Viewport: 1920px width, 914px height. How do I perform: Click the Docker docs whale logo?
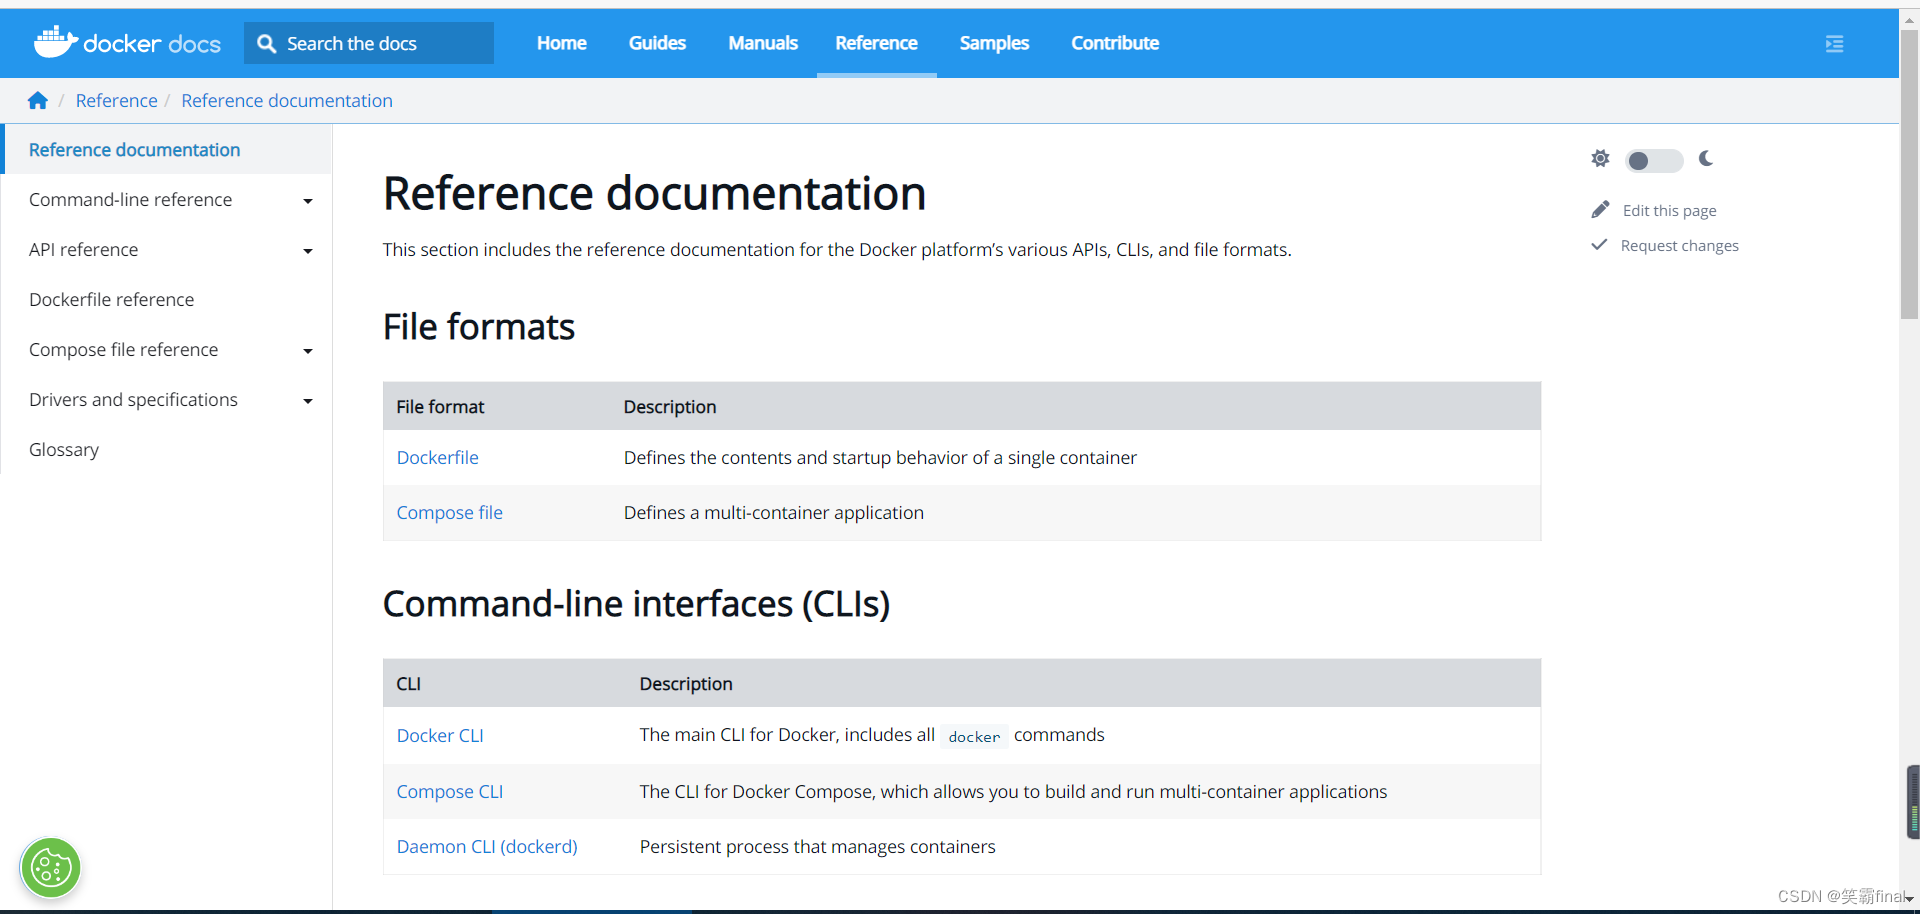coord(127,42)
